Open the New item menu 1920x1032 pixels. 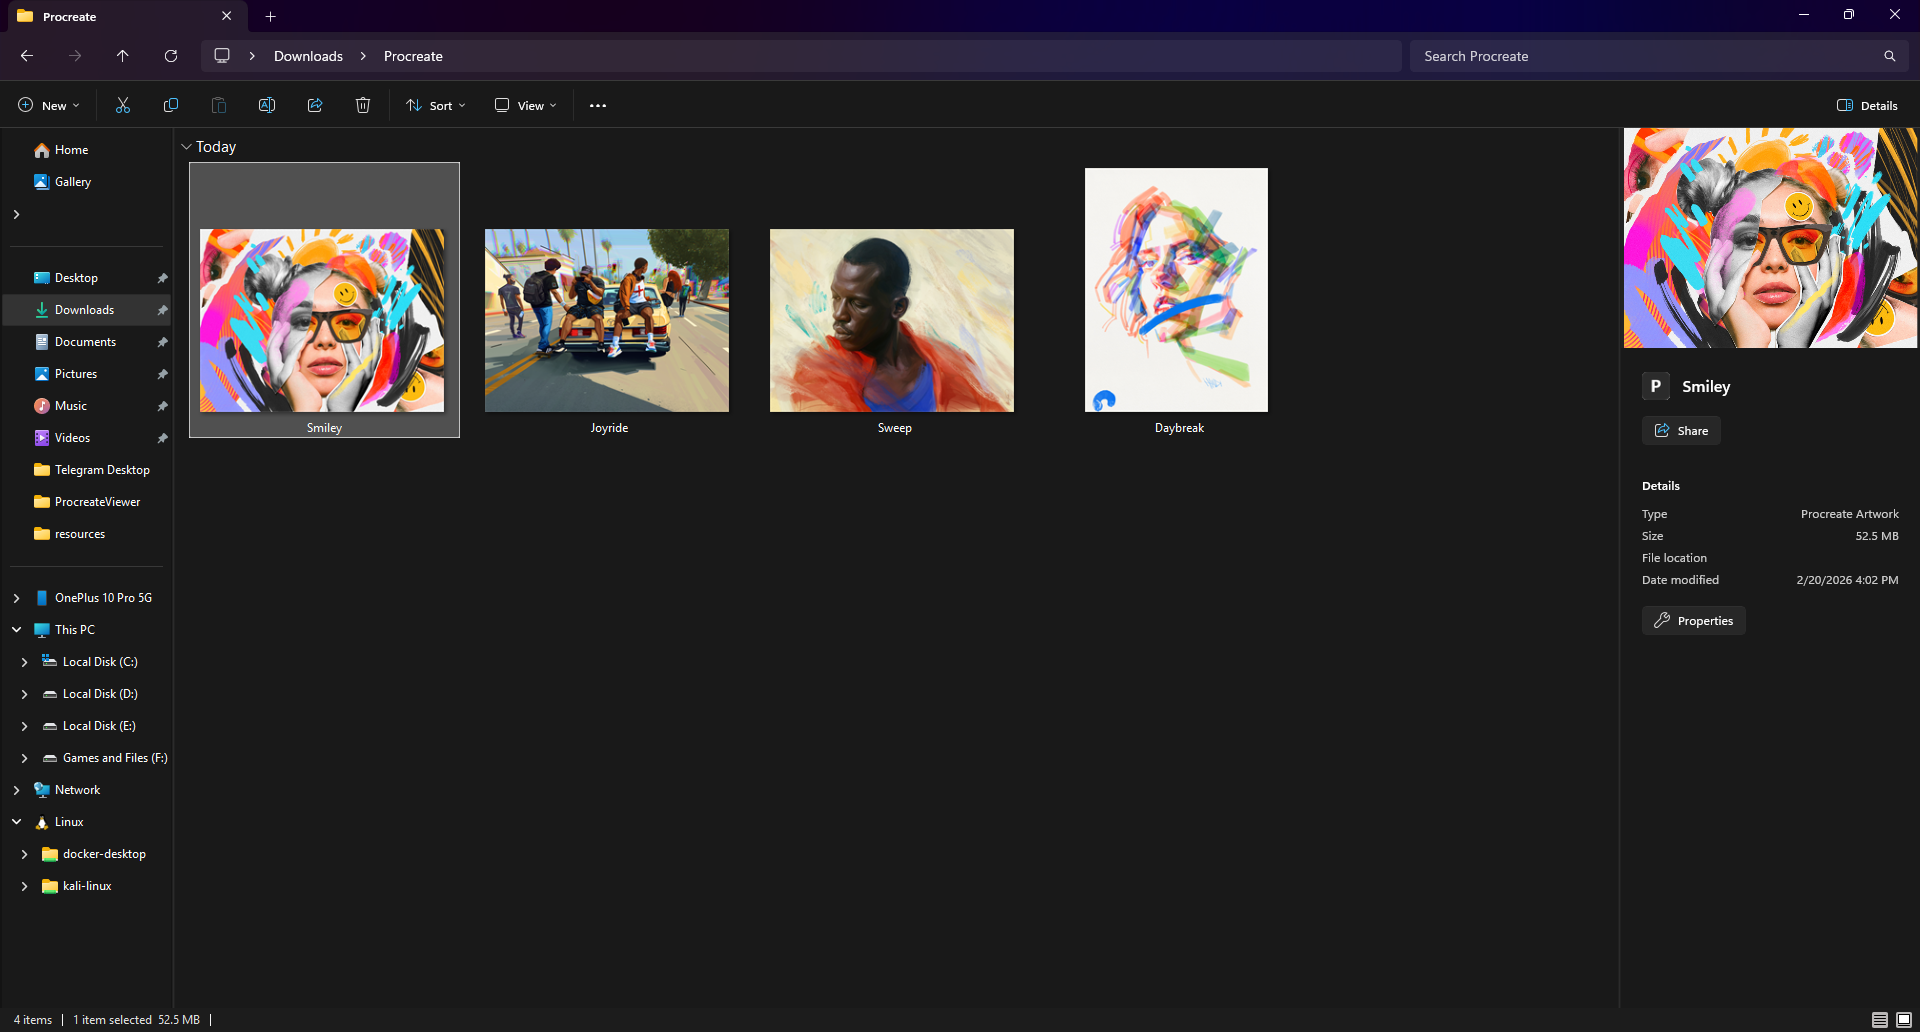pyautogui.click(x=48, y=105)
